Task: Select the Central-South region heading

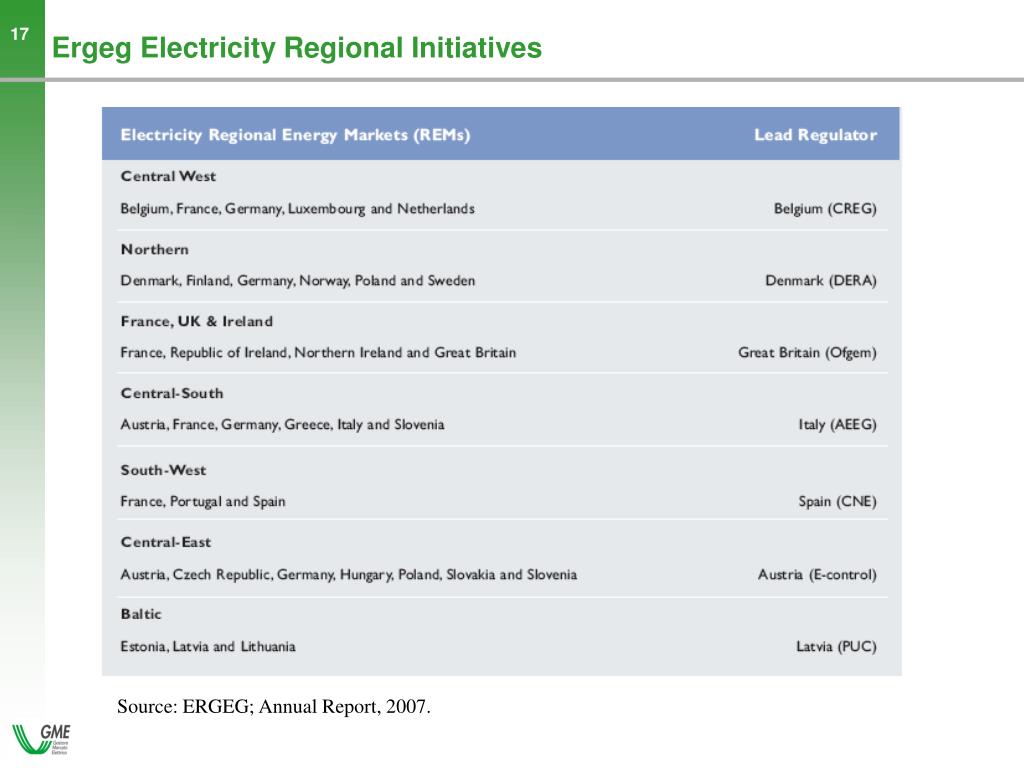Action: click(172, 393)
